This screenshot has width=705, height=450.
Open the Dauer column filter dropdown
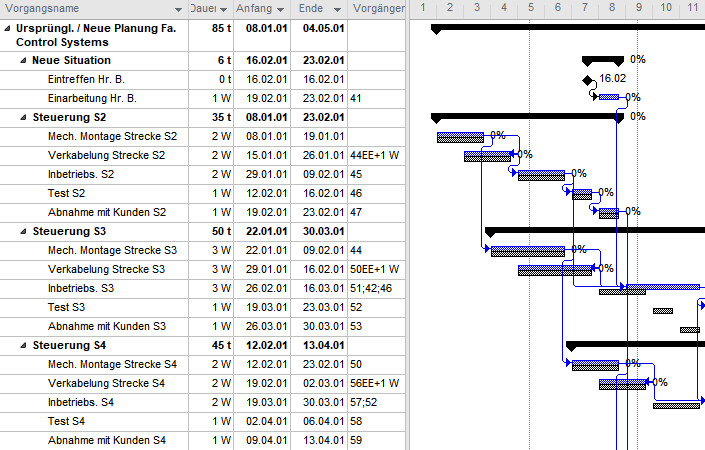[225, 10]
